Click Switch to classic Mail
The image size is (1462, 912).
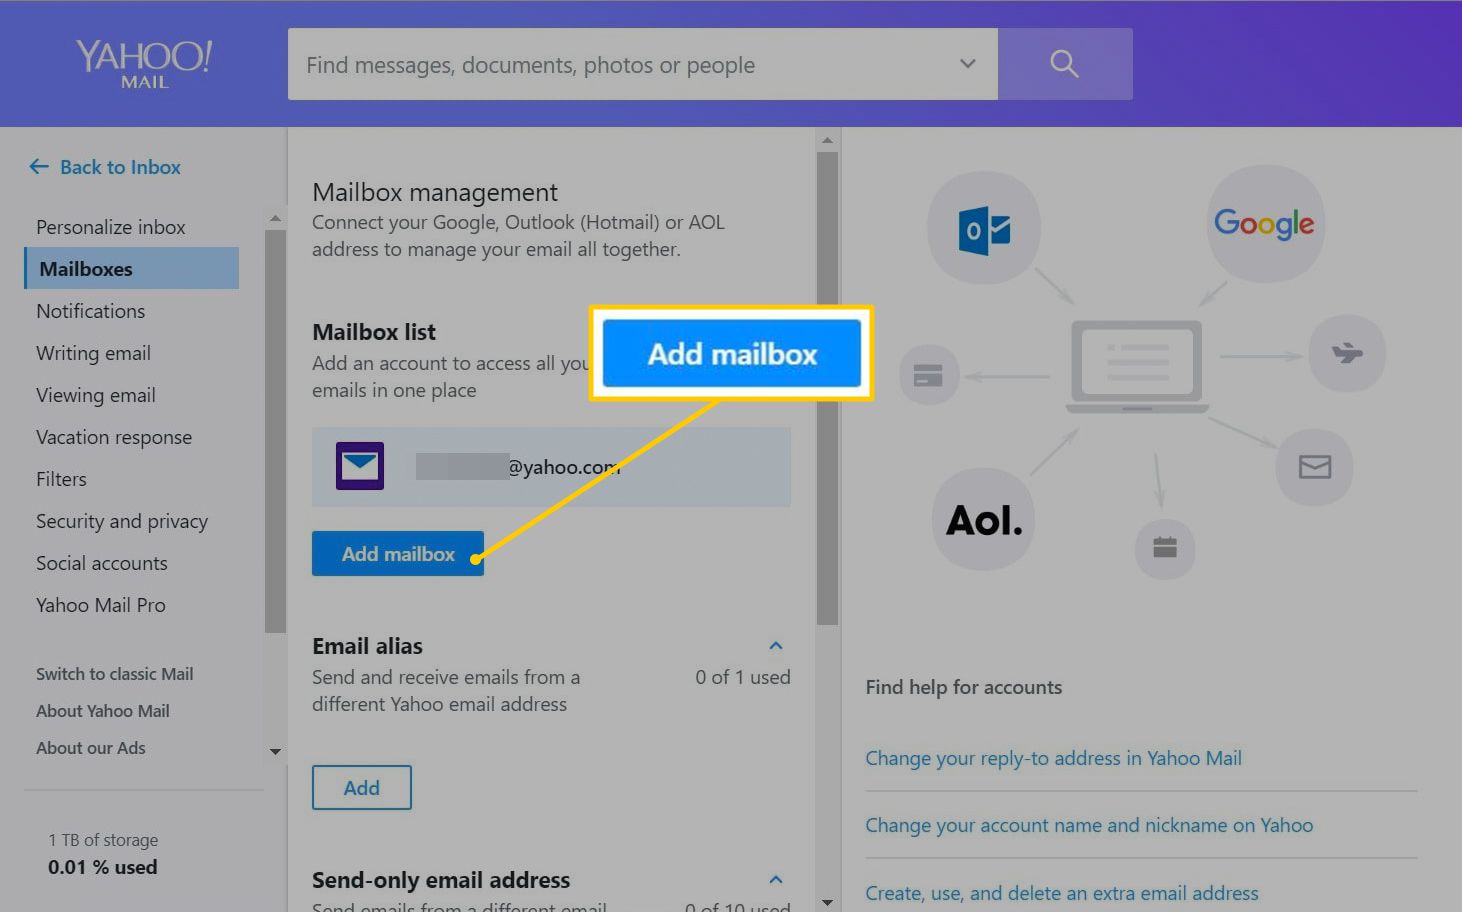point(115,674)
